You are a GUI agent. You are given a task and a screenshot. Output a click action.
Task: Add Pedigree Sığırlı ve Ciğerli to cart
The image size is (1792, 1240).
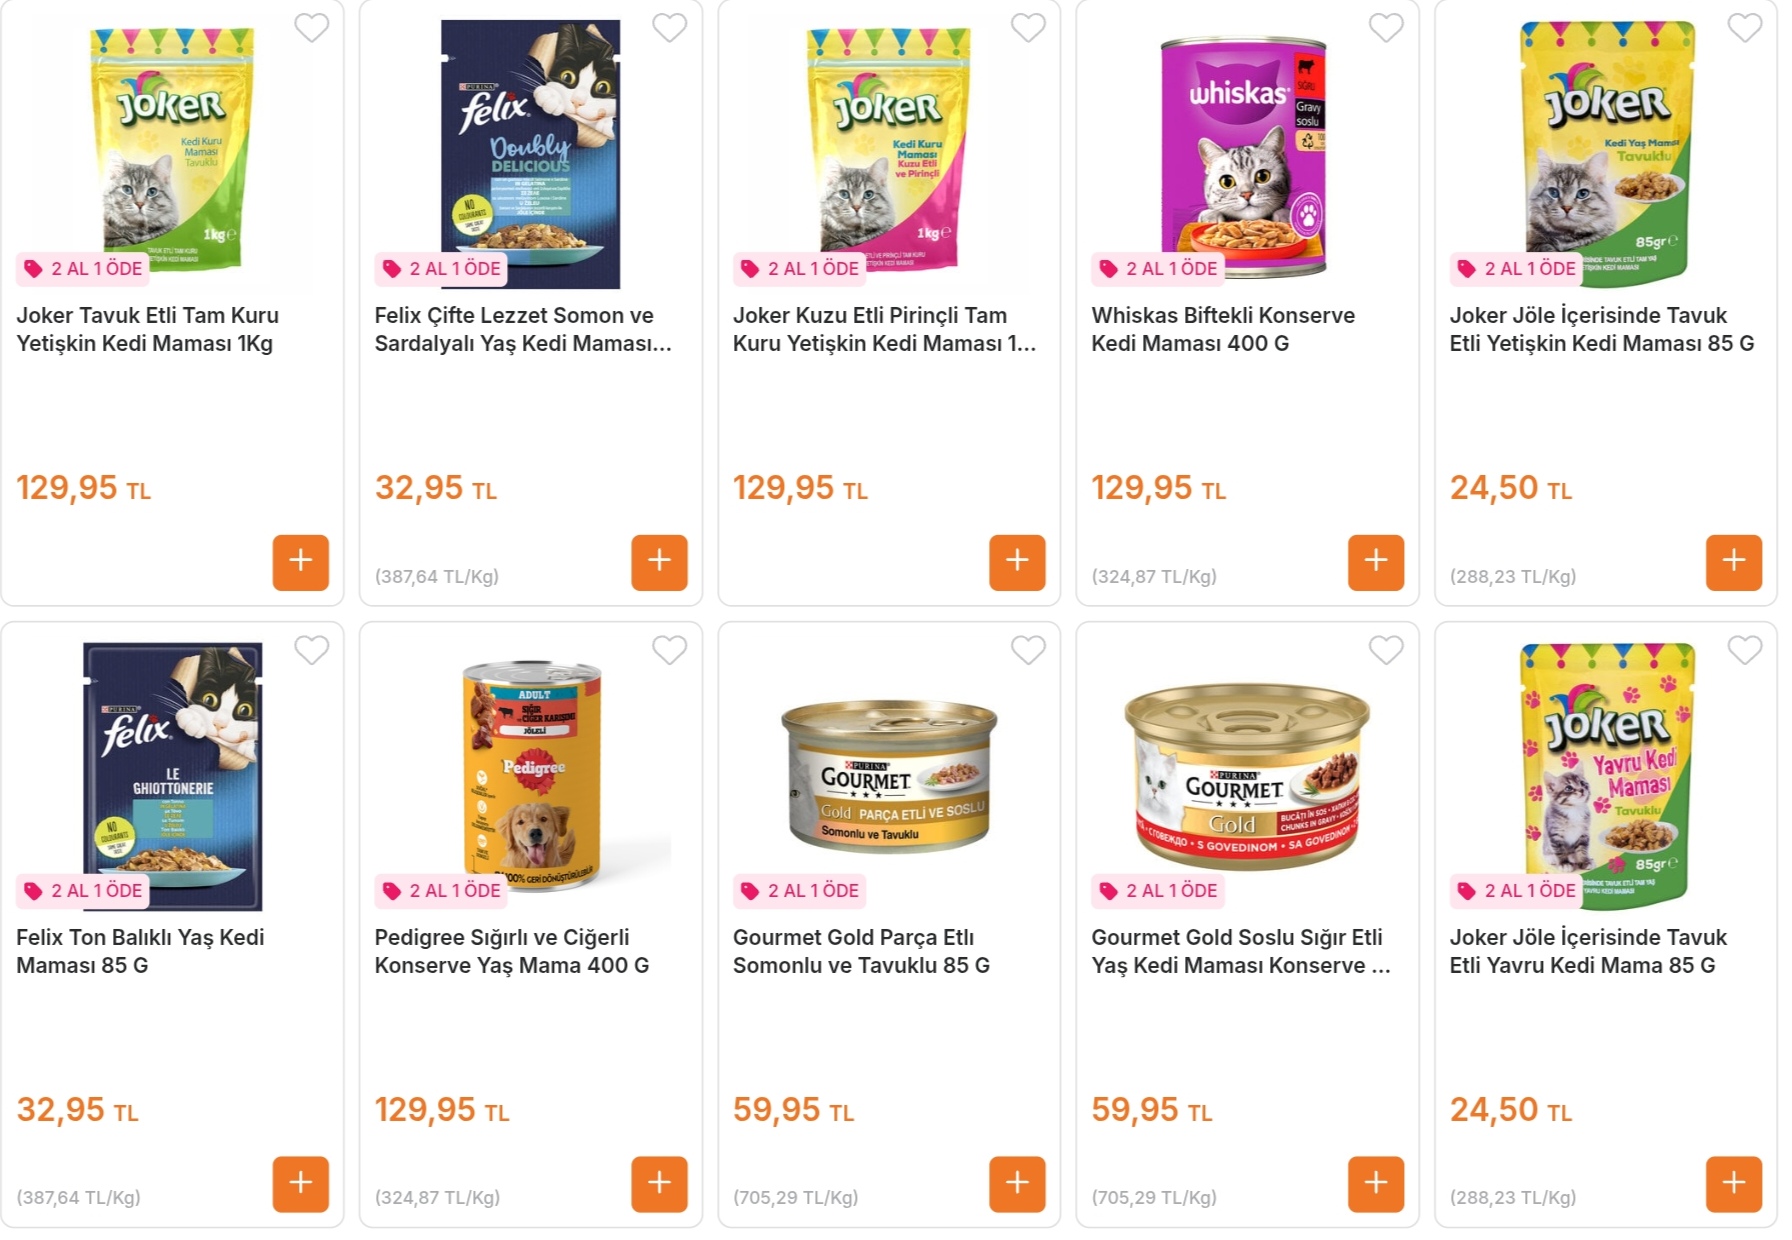pos(659,1184)
